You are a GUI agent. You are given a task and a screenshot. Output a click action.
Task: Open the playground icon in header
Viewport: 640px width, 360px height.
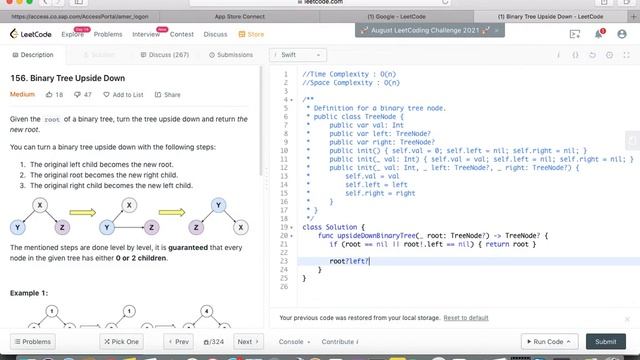click(575, 34)
